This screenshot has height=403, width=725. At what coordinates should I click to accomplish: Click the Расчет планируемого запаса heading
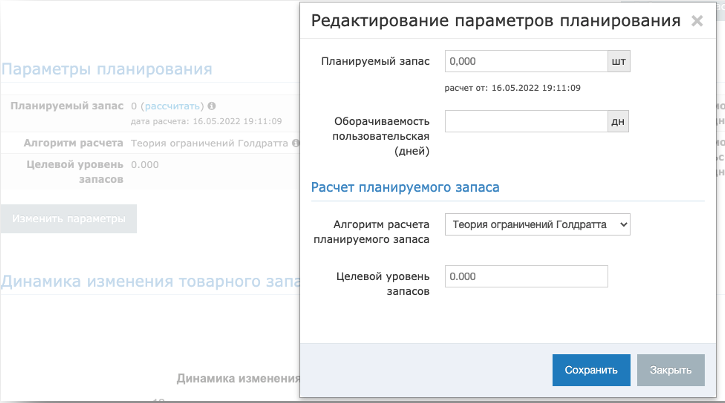pos(405,187)
